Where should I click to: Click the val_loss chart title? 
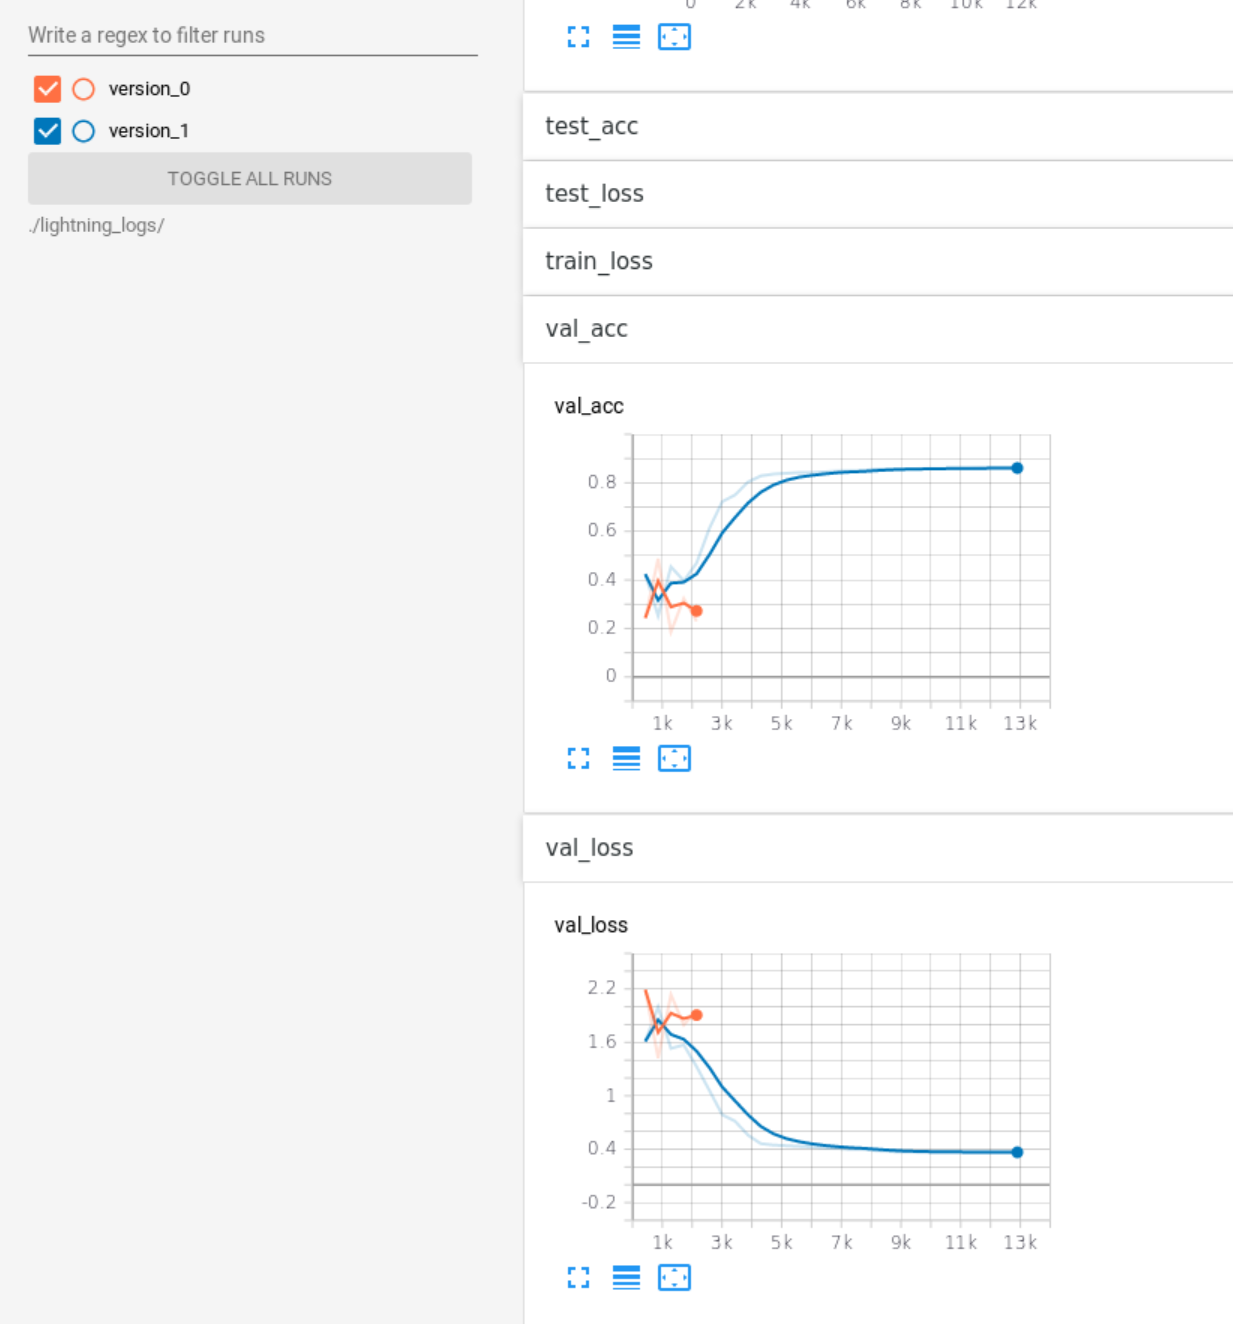(x=591, y=925)
